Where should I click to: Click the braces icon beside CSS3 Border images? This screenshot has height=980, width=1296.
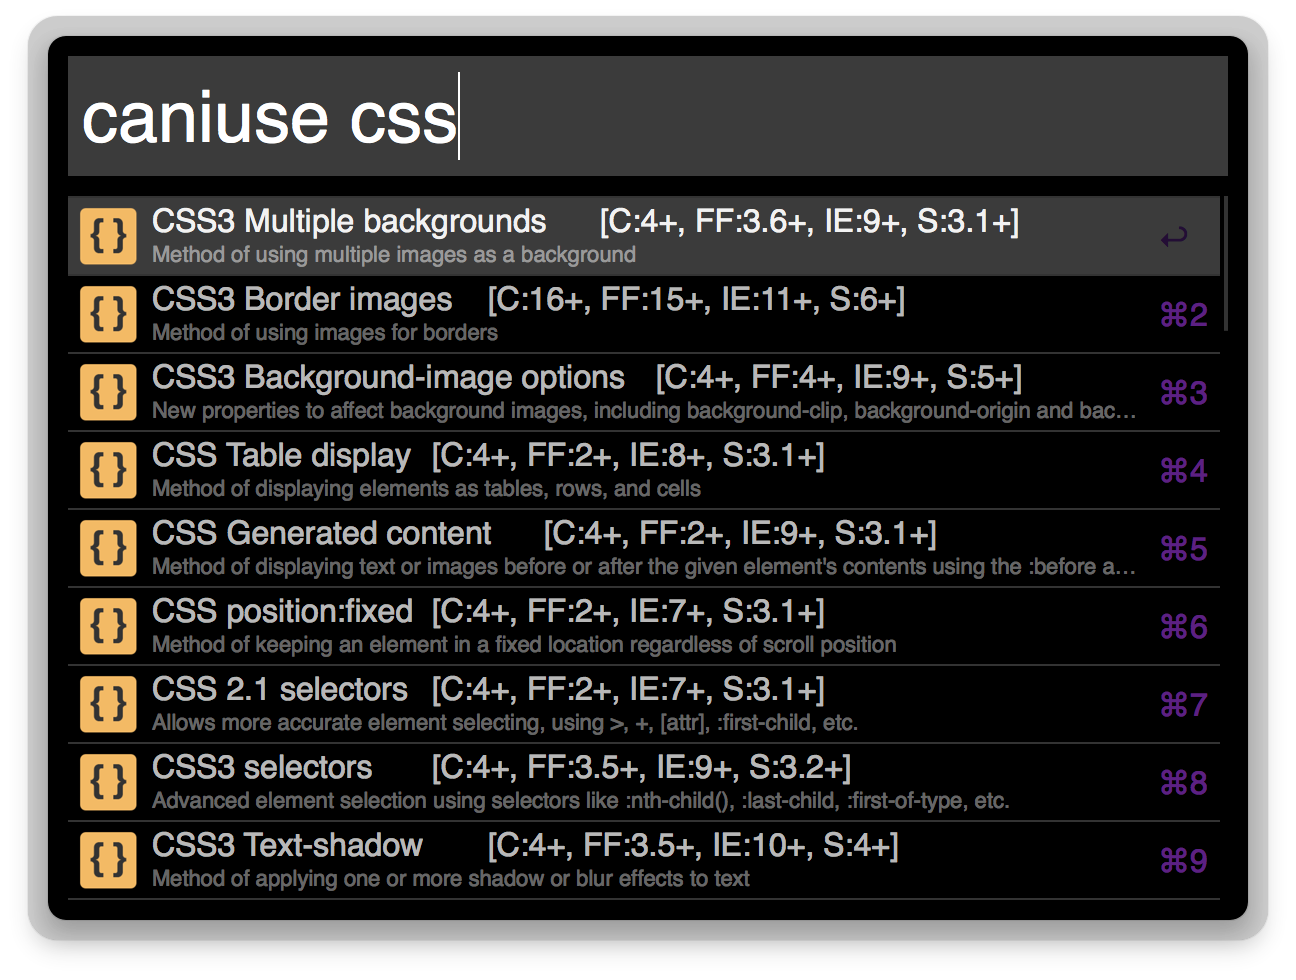[108, 314]
